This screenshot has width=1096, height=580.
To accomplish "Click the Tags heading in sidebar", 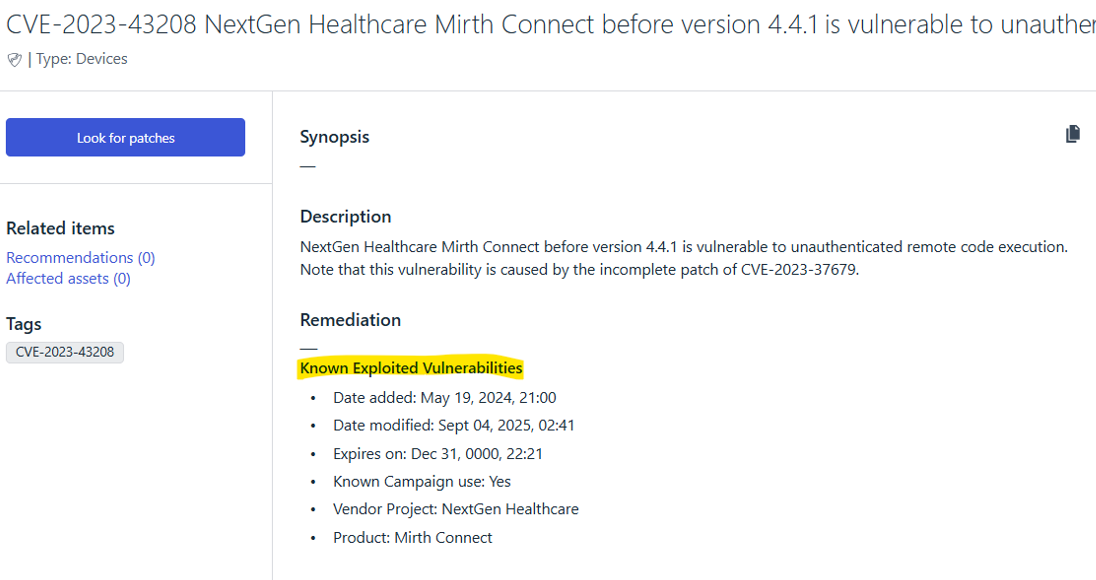I will pos(24,324).
